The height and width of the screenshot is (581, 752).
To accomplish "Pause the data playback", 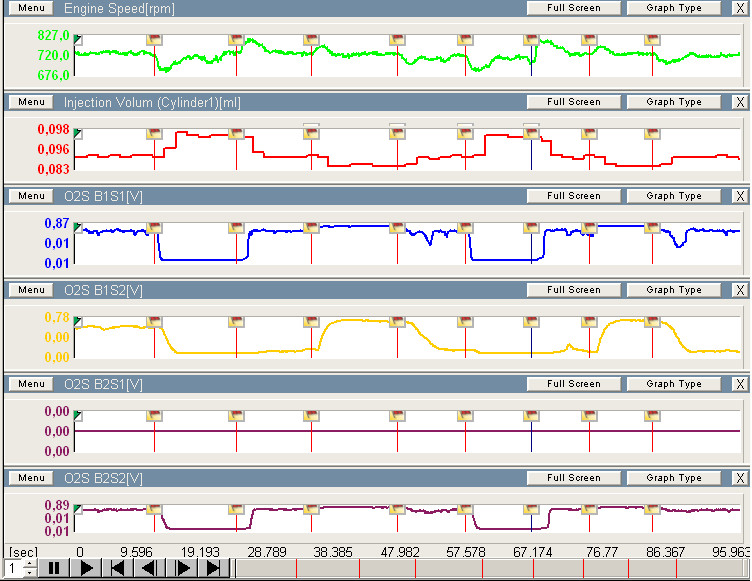I will coord(55,568).
